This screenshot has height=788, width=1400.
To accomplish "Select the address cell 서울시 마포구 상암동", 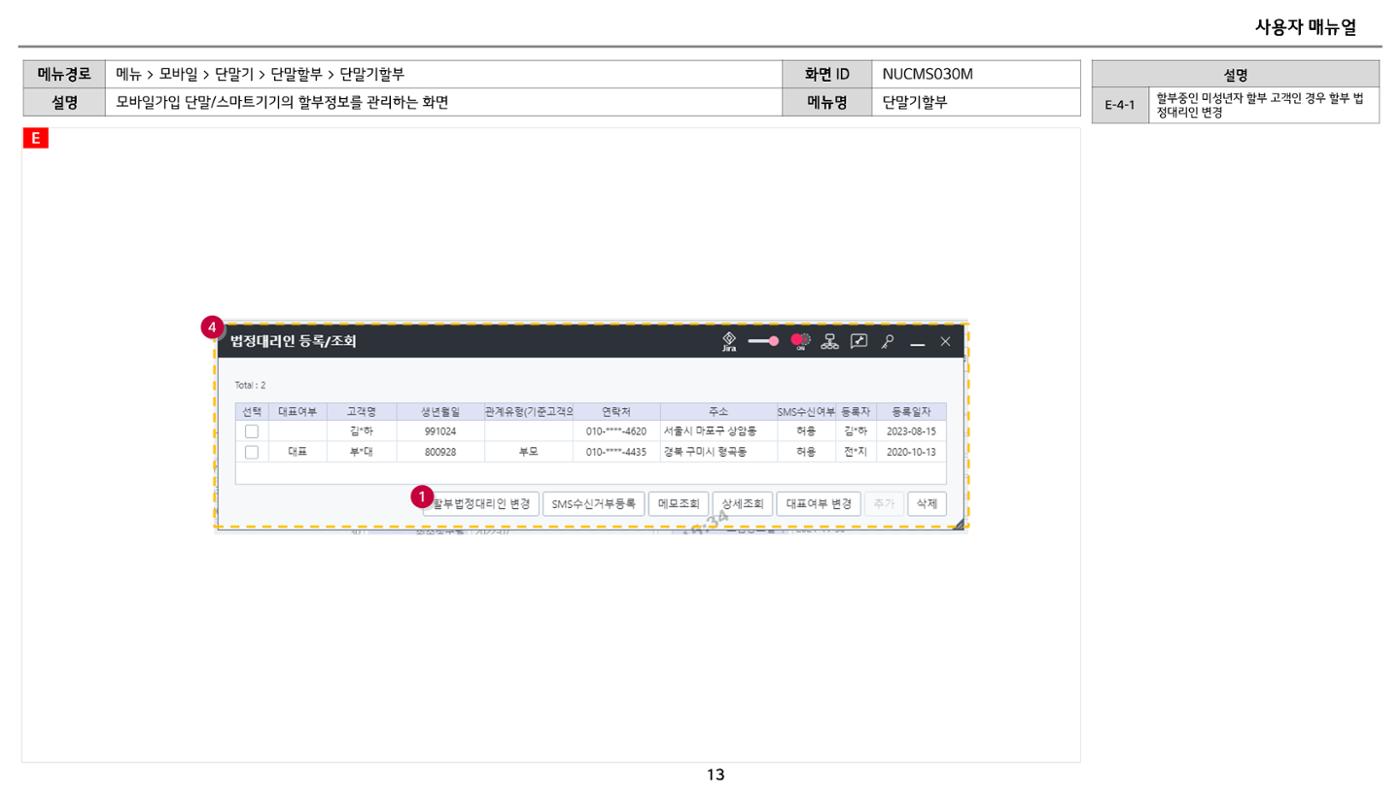I will pyautogui.click(x=718, y=432).
